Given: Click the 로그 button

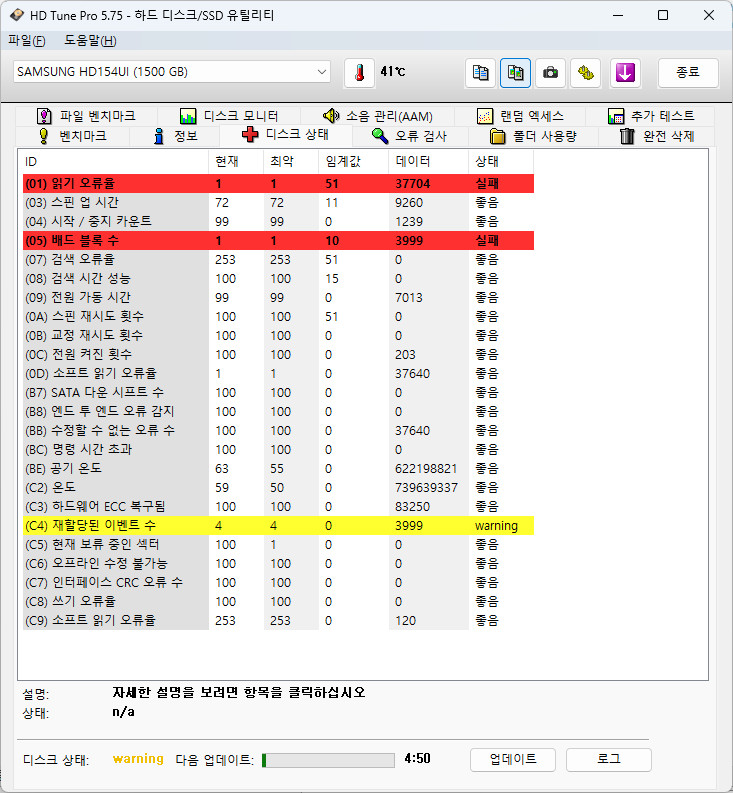Looking at the screenshot, I should (x=609, y=760).
